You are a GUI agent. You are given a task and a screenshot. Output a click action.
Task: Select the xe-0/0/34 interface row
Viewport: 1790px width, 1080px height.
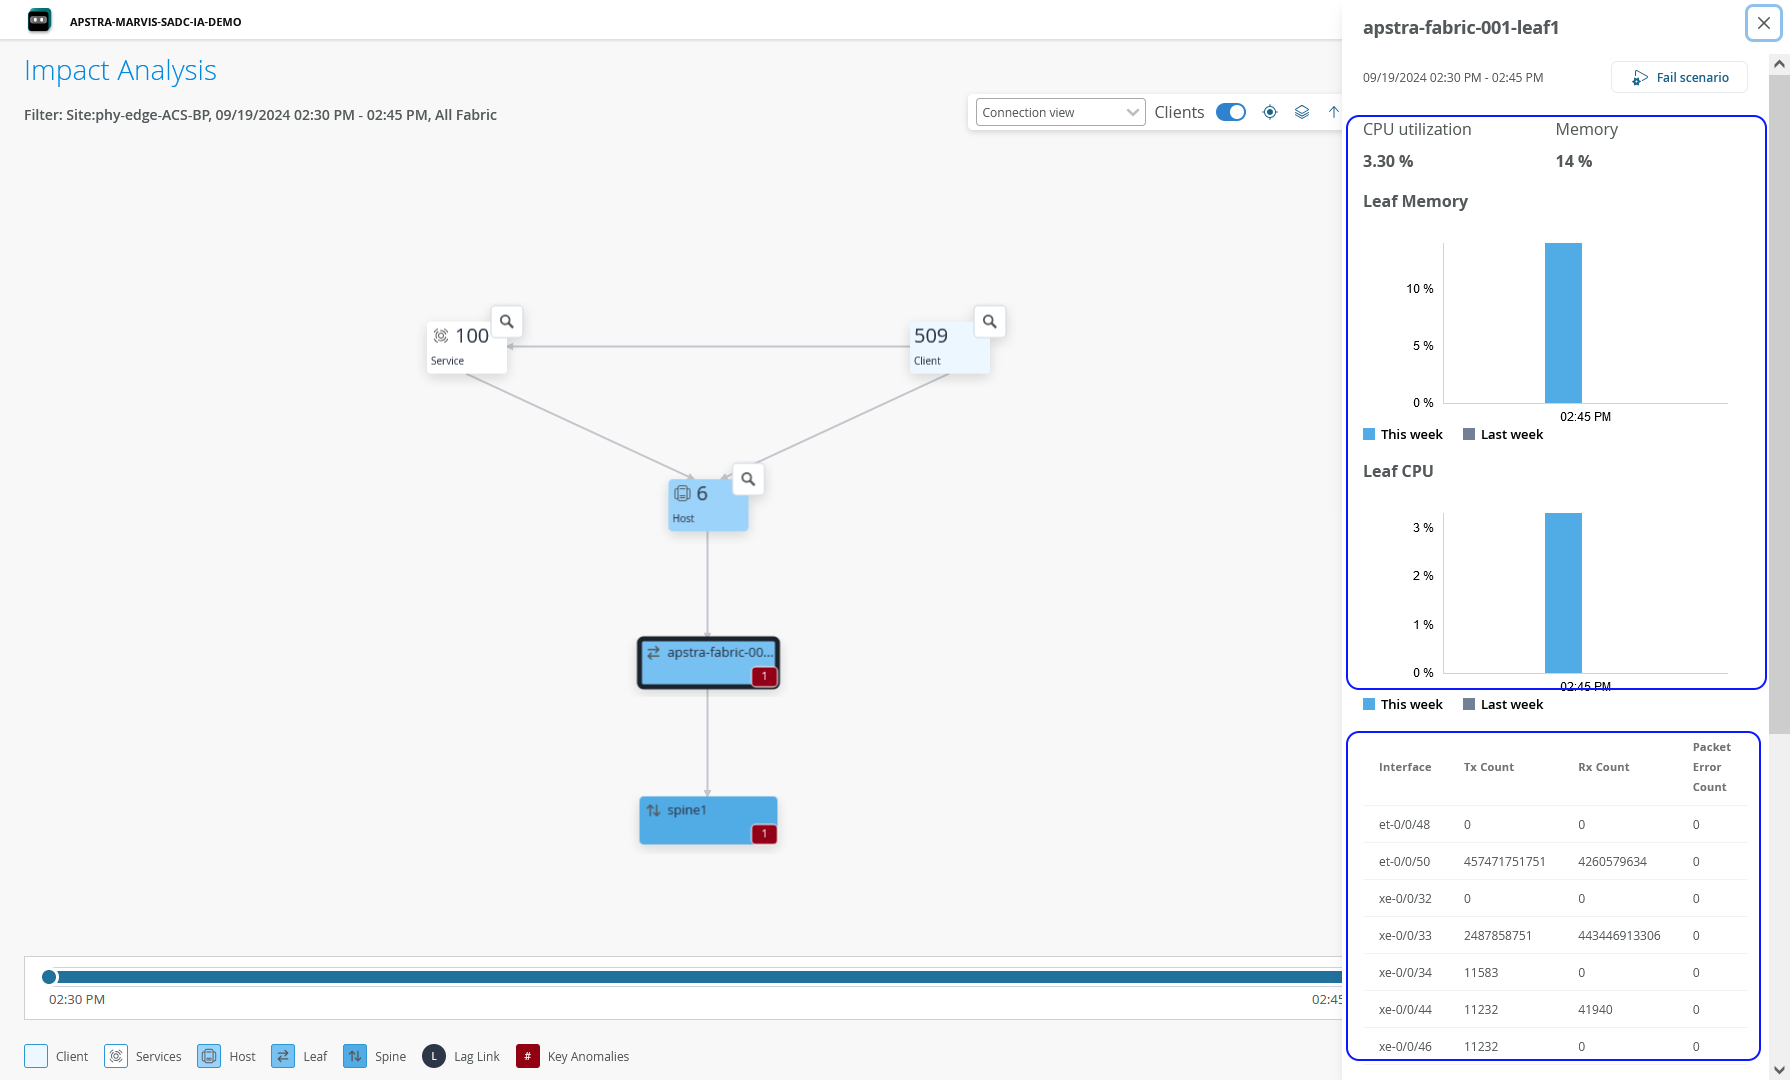(x=1556, y=973)
